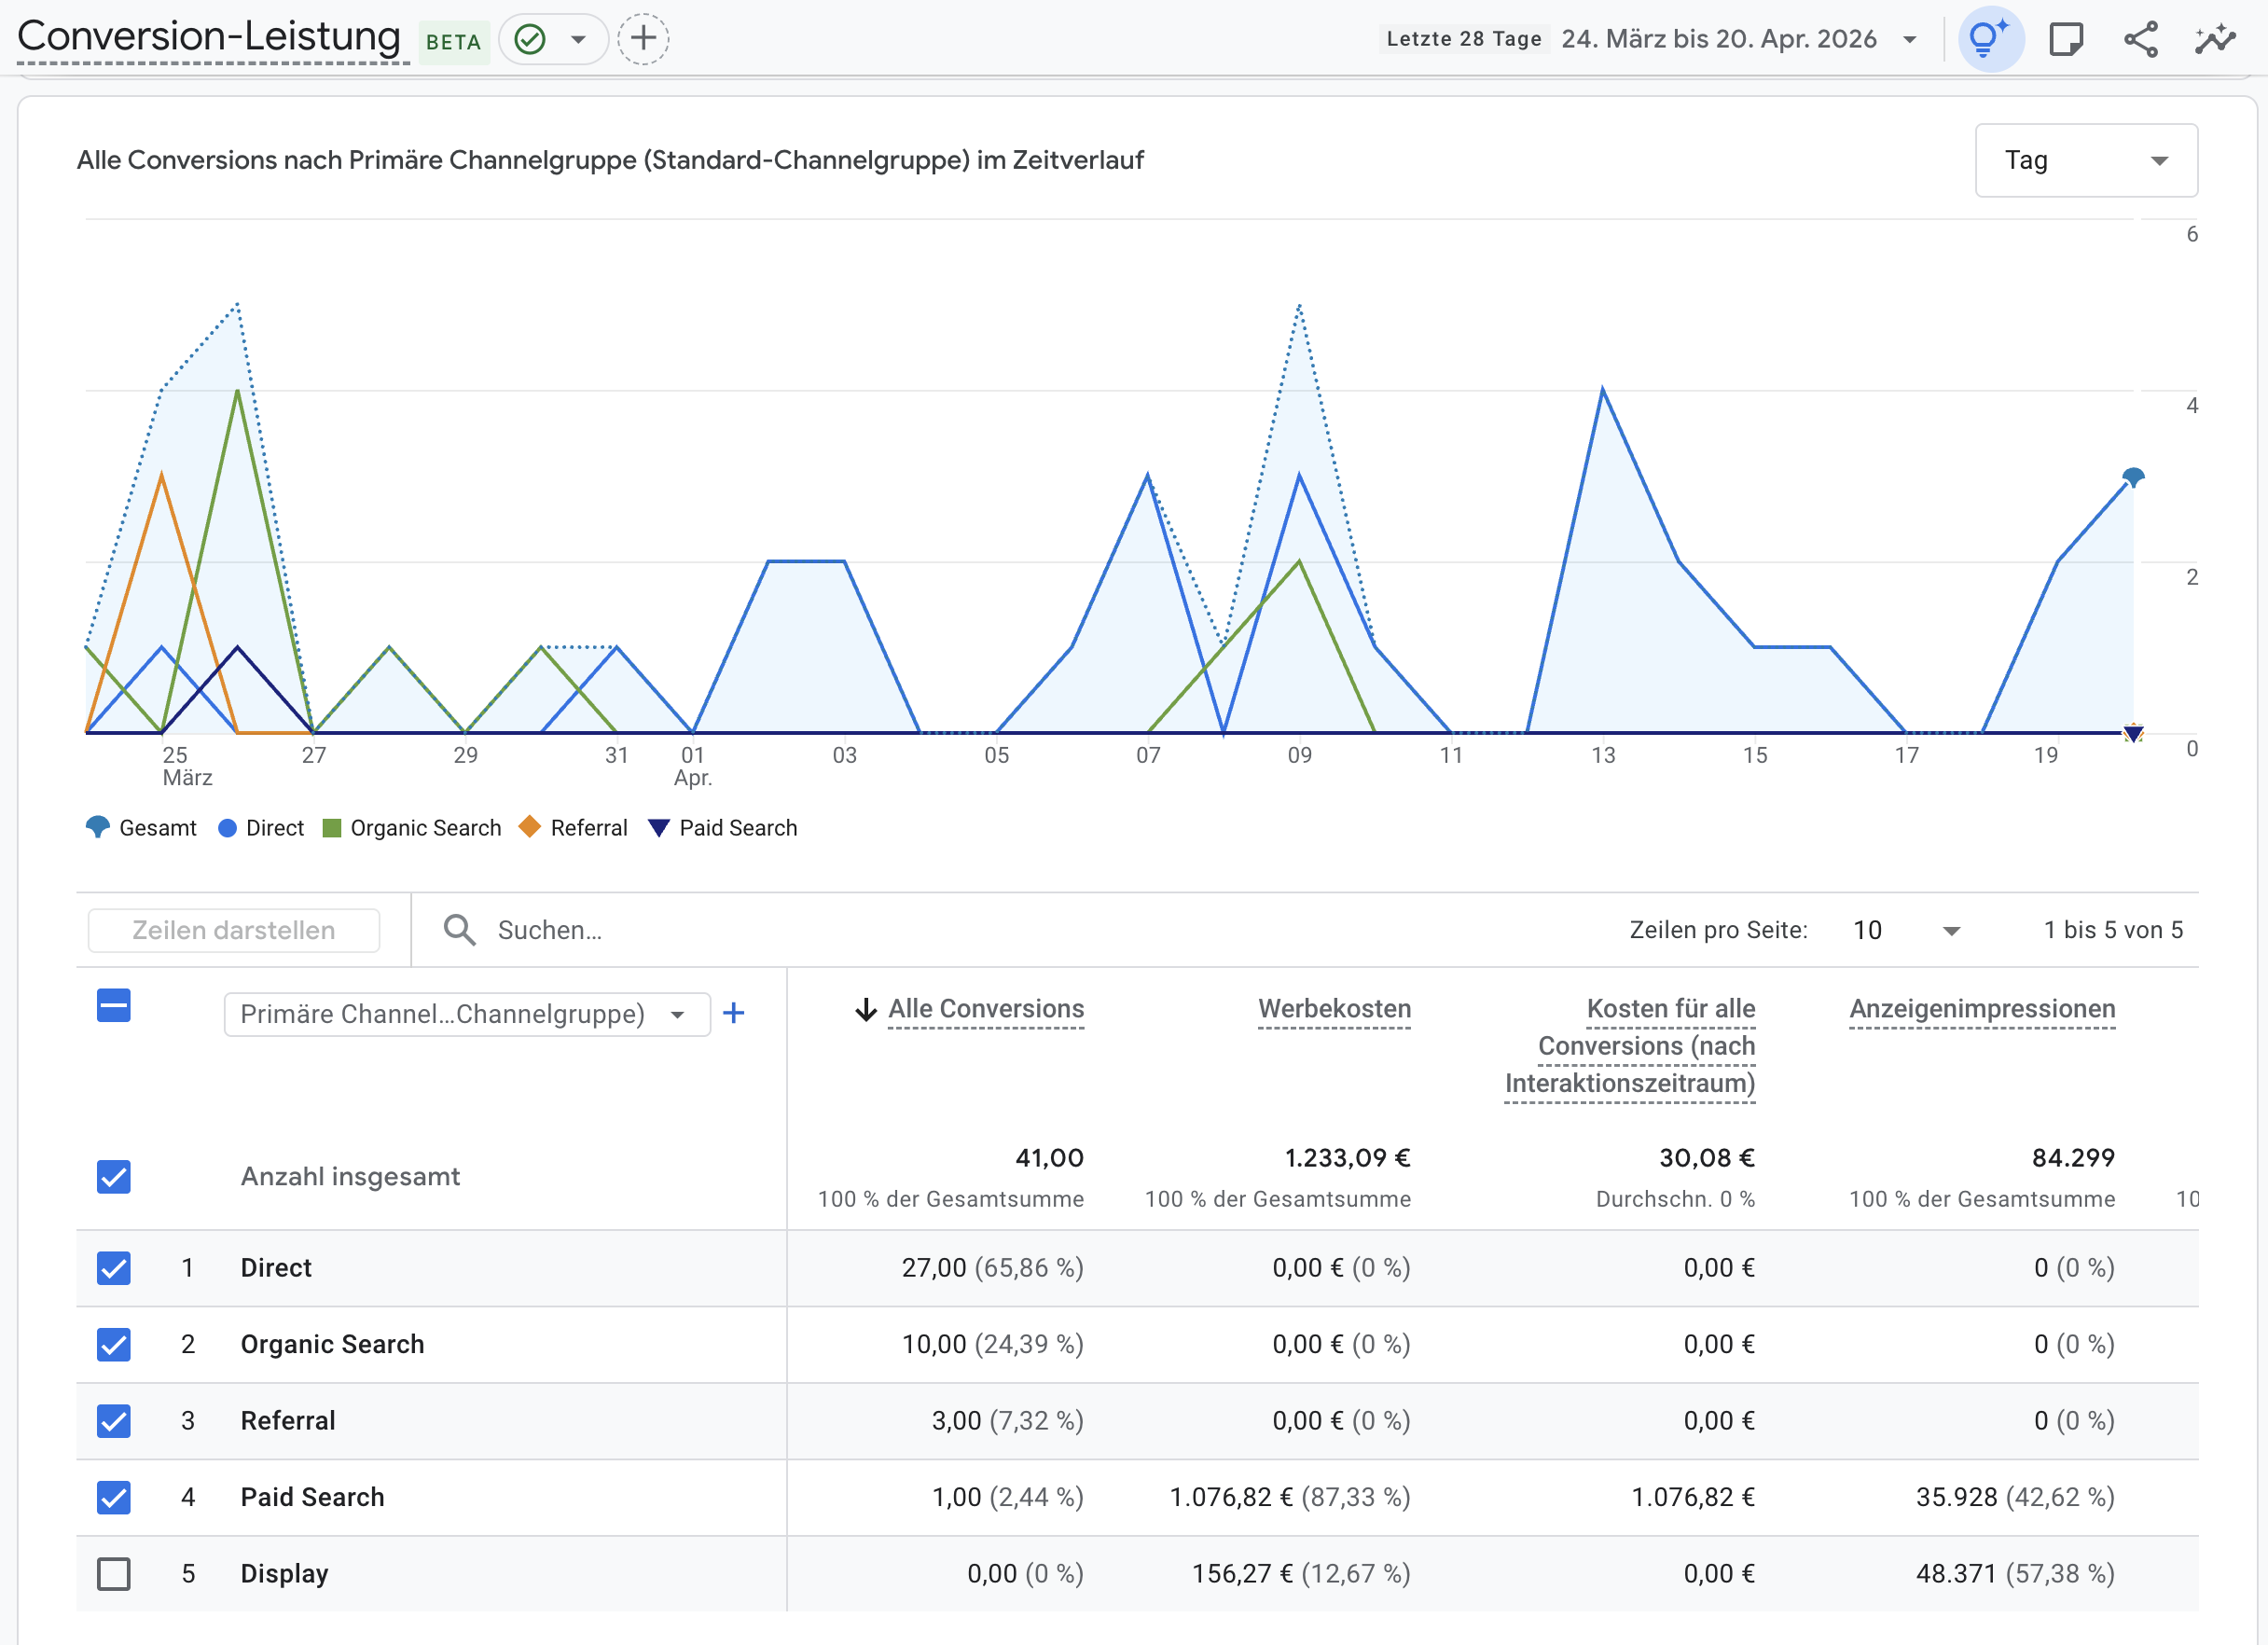Click the search magnifier in the table
The image size is (2268, 1645).
pyautogui.click(x=459, y=929)
